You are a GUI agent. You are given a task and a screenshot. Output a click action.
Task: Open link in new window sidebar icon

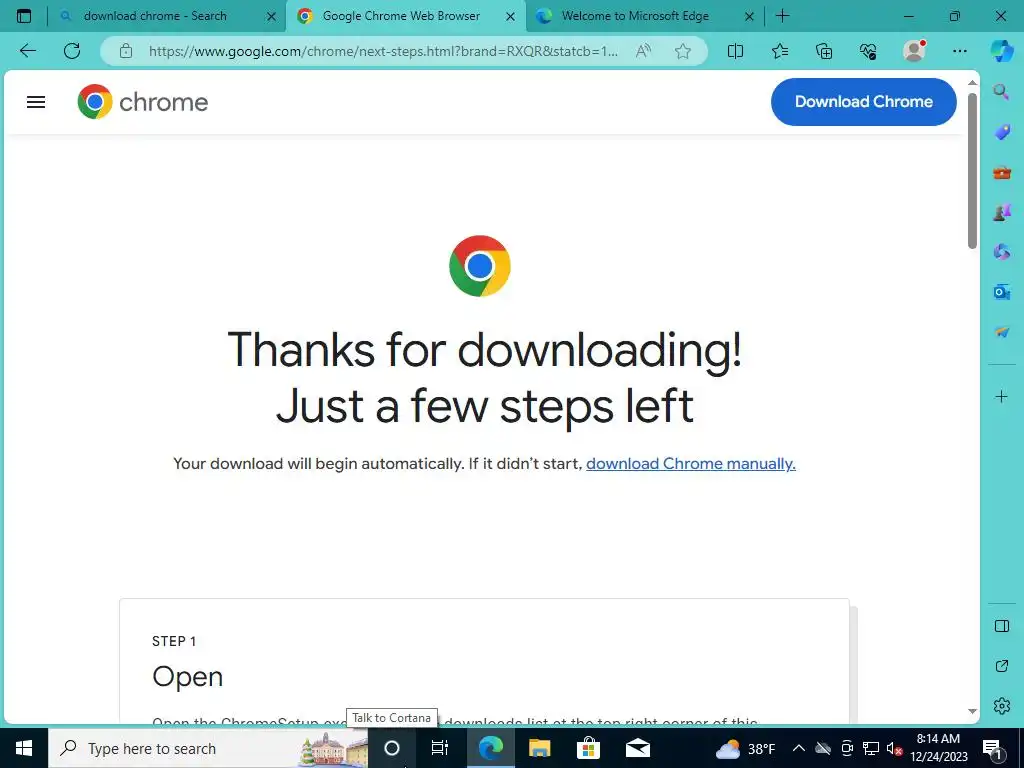(x=1002, y=666)
